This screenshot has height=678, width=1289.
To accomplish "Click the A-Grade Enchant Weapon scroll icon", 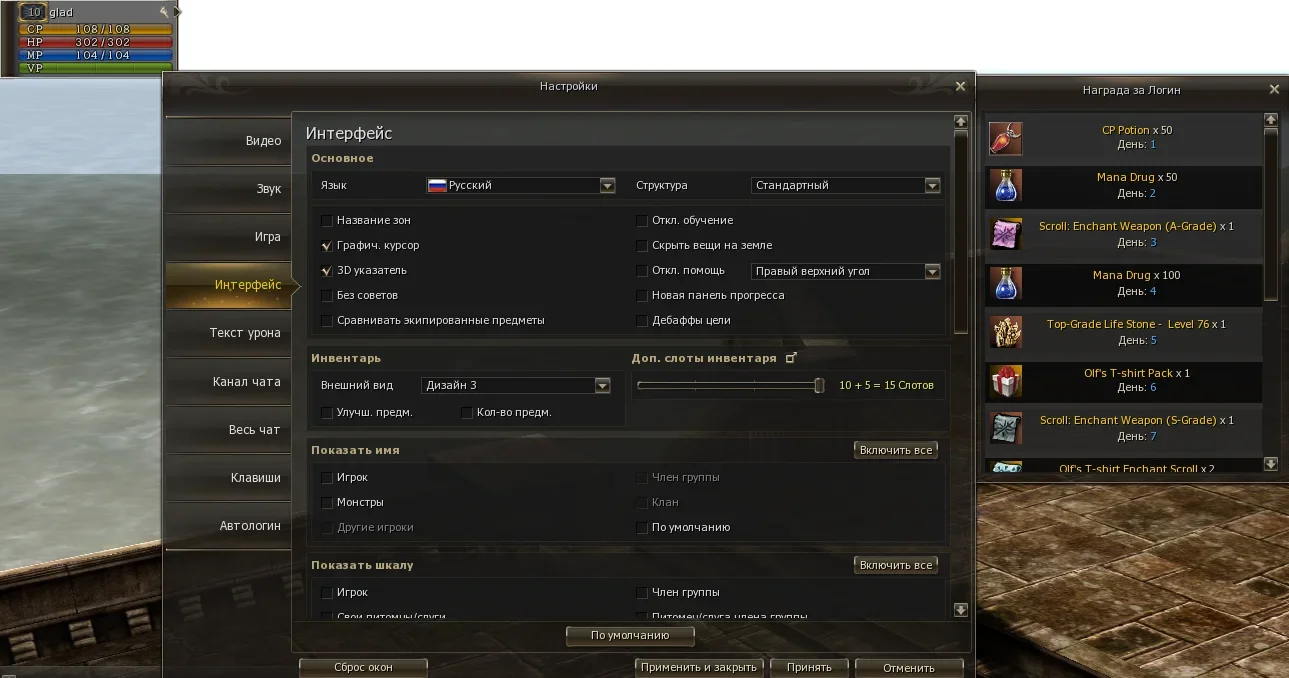I will click(1006, 234).
